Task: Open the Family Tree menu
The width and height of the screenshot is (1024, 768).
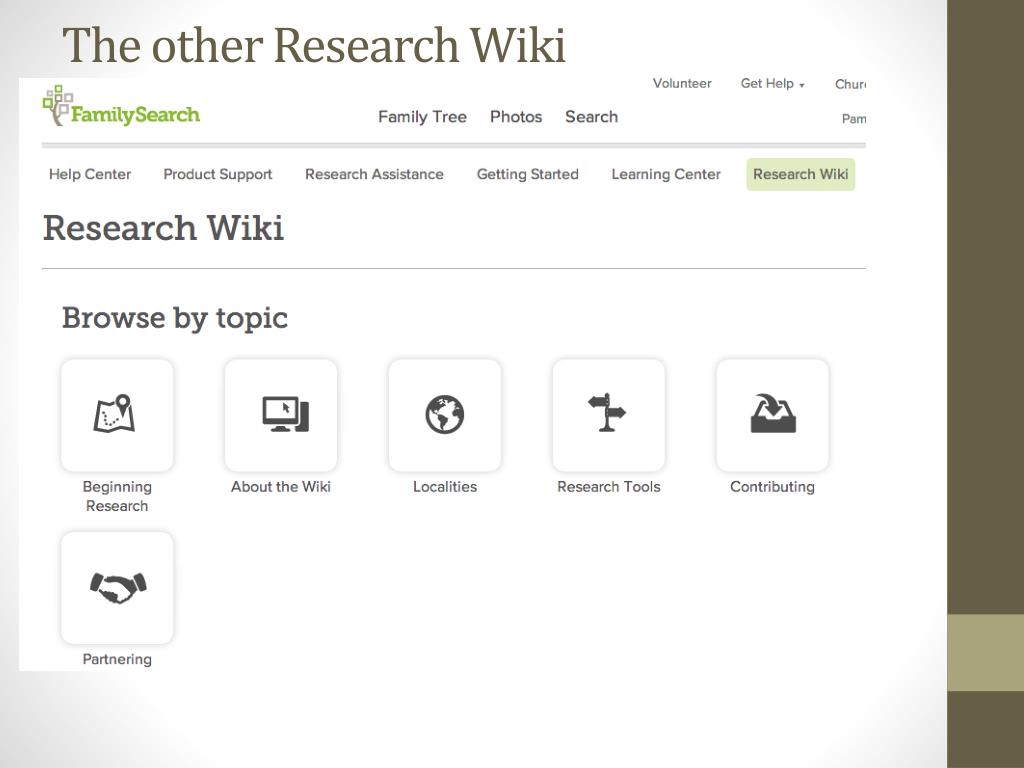Action: [423, 117]
